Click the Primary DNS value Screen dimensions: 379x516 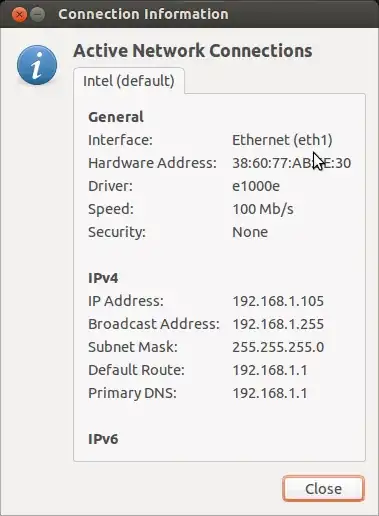[270, 393]
